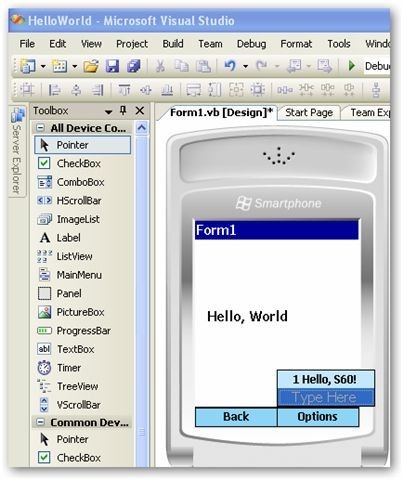The width and height of the screenshot is (403, 480).
Task: Switch to the Form1.vb [Design] tab
Action: [x=221, y=113]
